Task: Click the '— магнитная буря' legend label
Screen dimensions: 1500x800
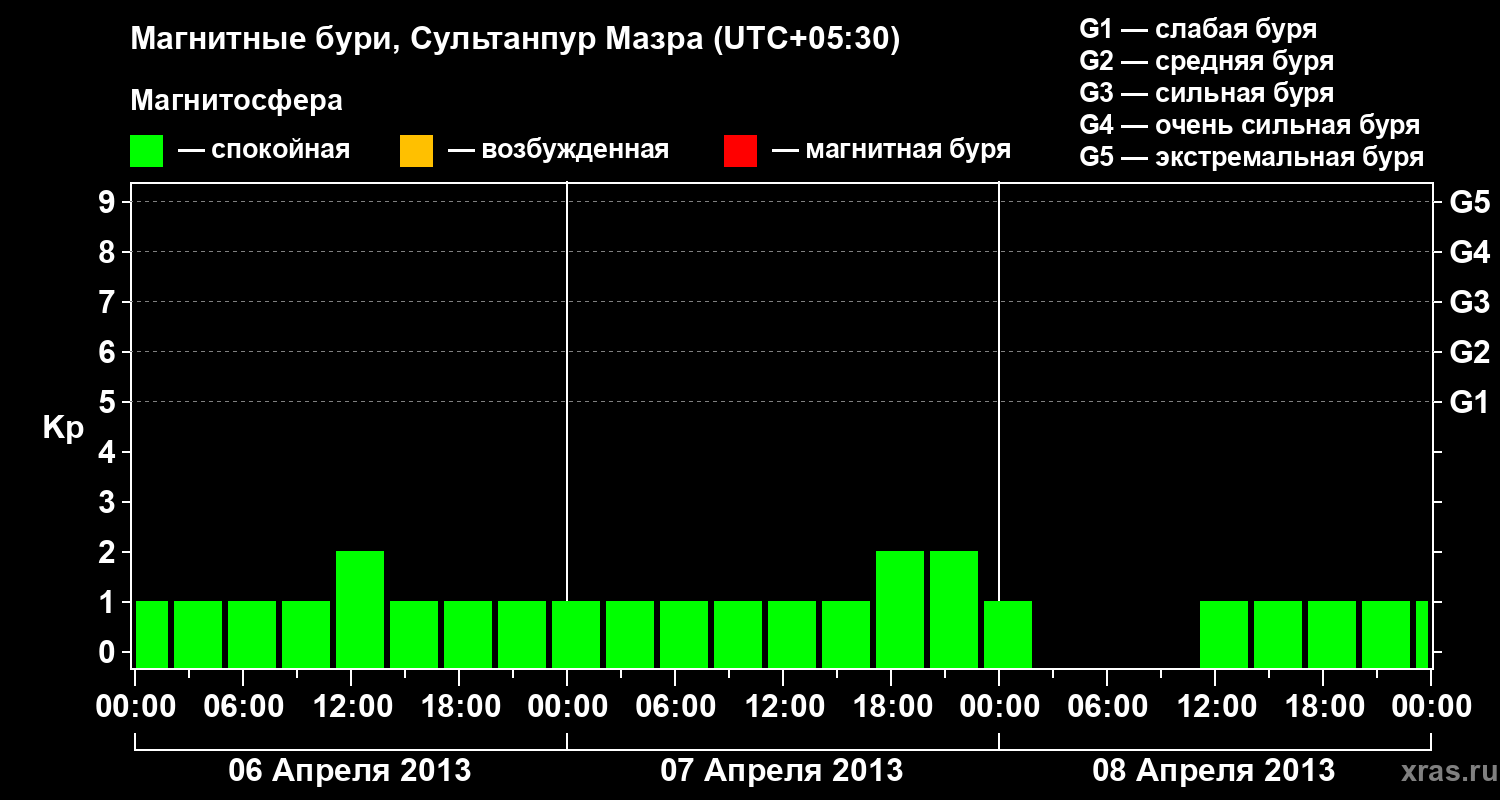Action: click(891, 150)
